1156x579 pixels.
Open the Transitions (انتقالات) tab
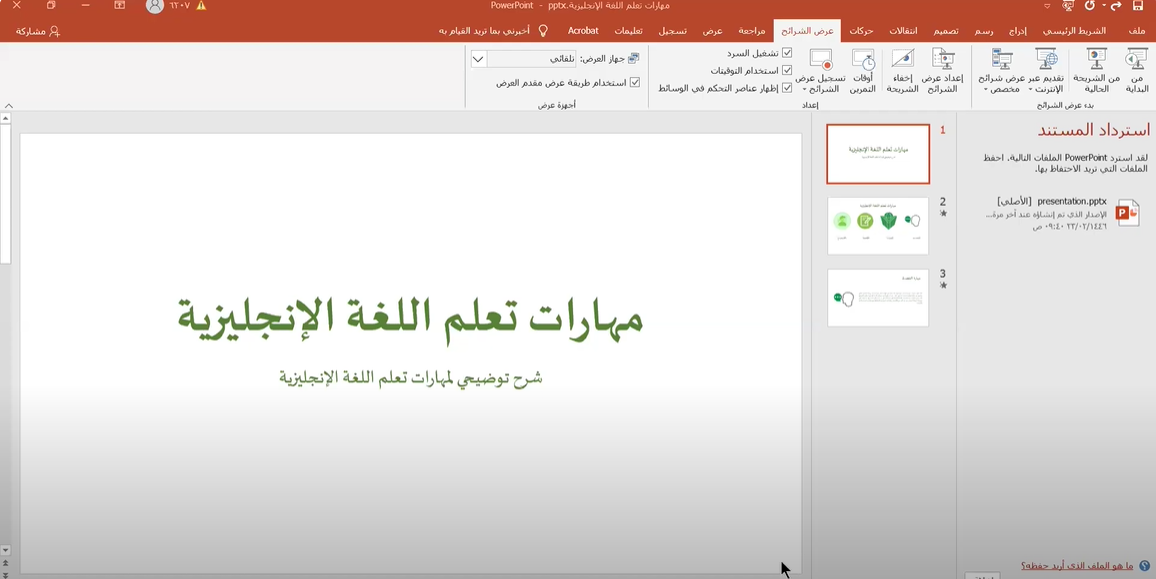pyautogui.click(x=903, y=31)
